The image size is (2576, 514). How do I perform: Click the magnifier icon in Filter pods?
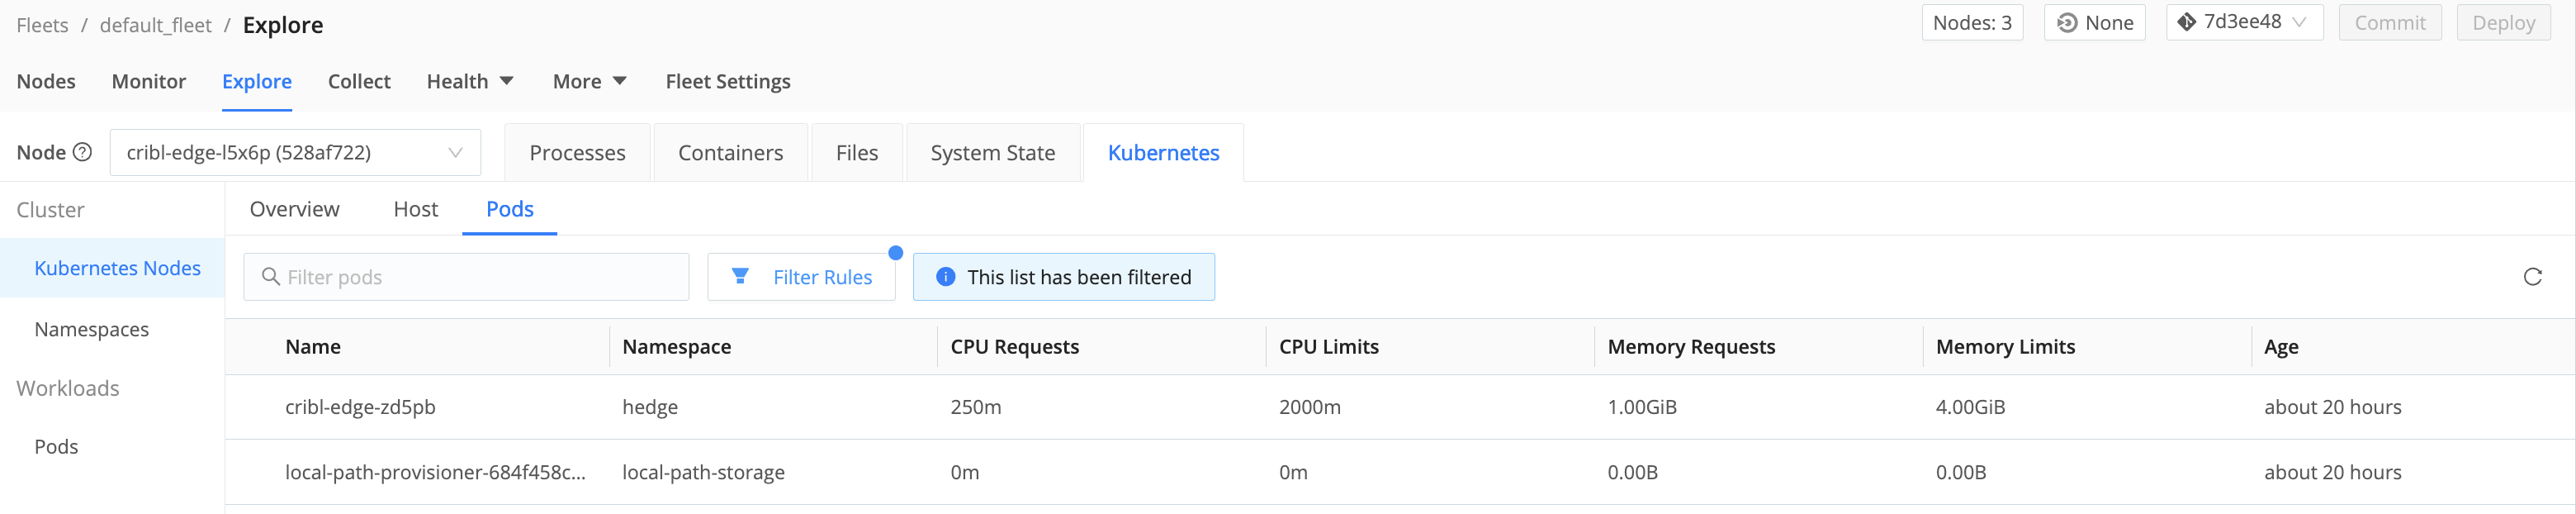pos(270,277)
